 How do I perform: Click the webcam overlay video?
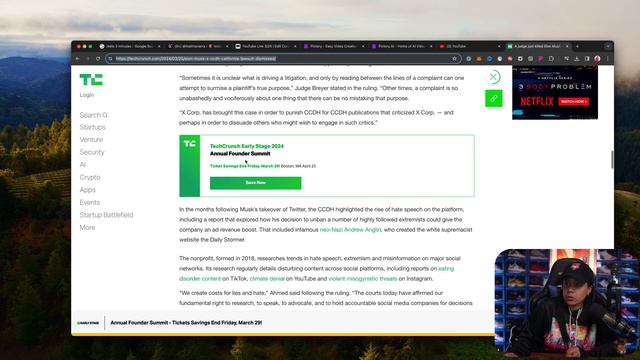567,304
